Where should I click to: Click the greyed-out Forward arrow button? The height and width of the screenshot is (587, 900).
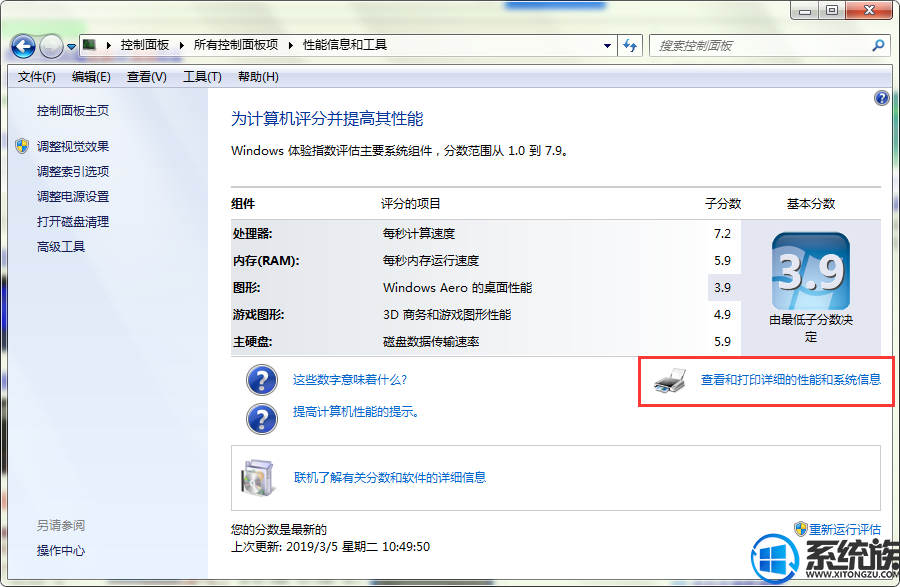pos(52,46)
